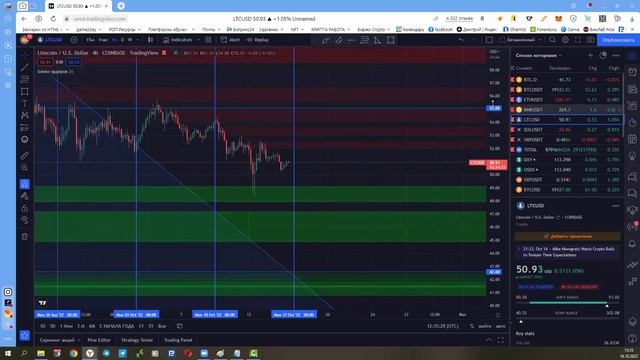640x360 pixels.
Task: Open the watchlist three-dots menu
Action: (x=616, y=55)
